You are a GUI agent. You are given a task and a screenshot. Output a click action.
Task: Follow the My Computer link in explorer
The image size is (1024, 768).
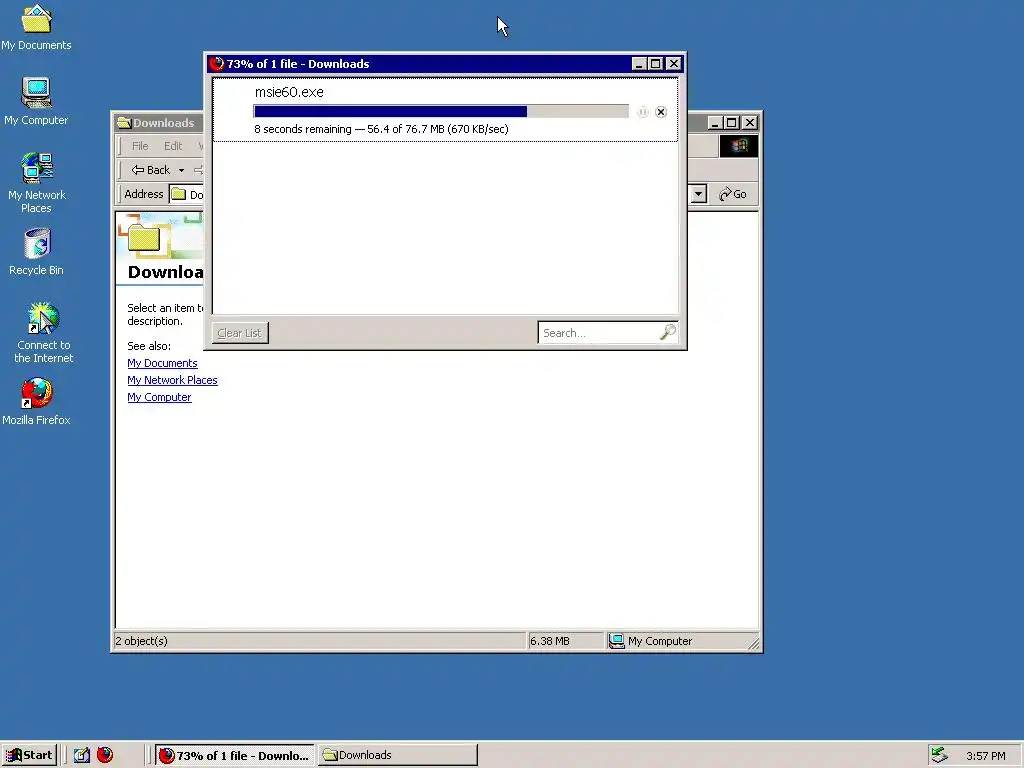point(159,397)
